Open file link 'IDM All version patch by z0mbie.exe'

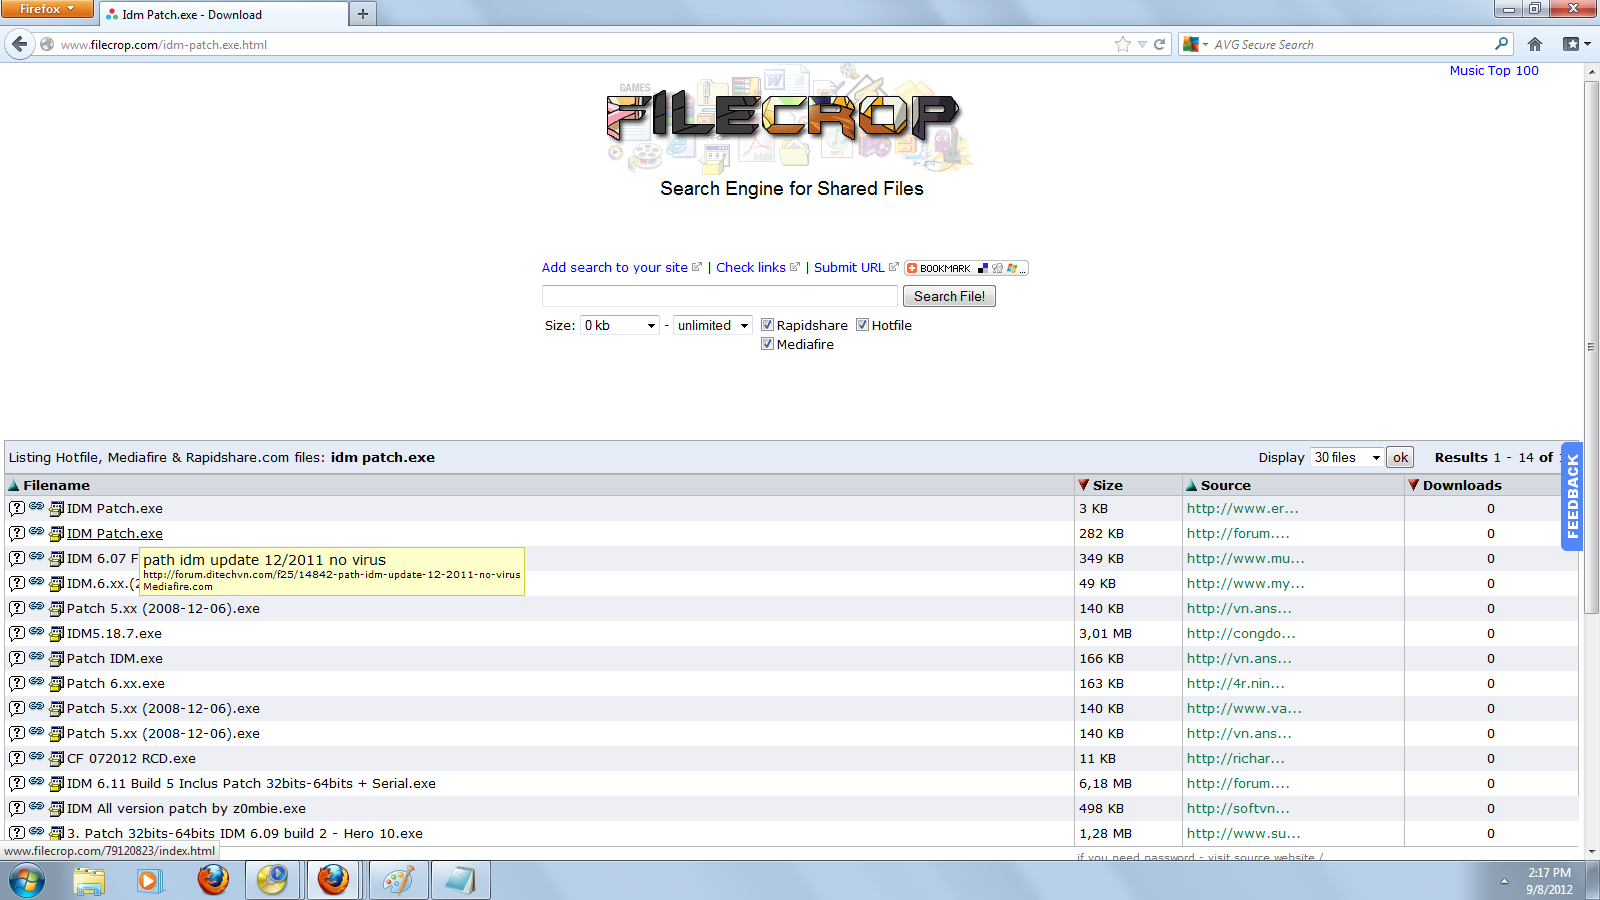(x=186, y=808)
